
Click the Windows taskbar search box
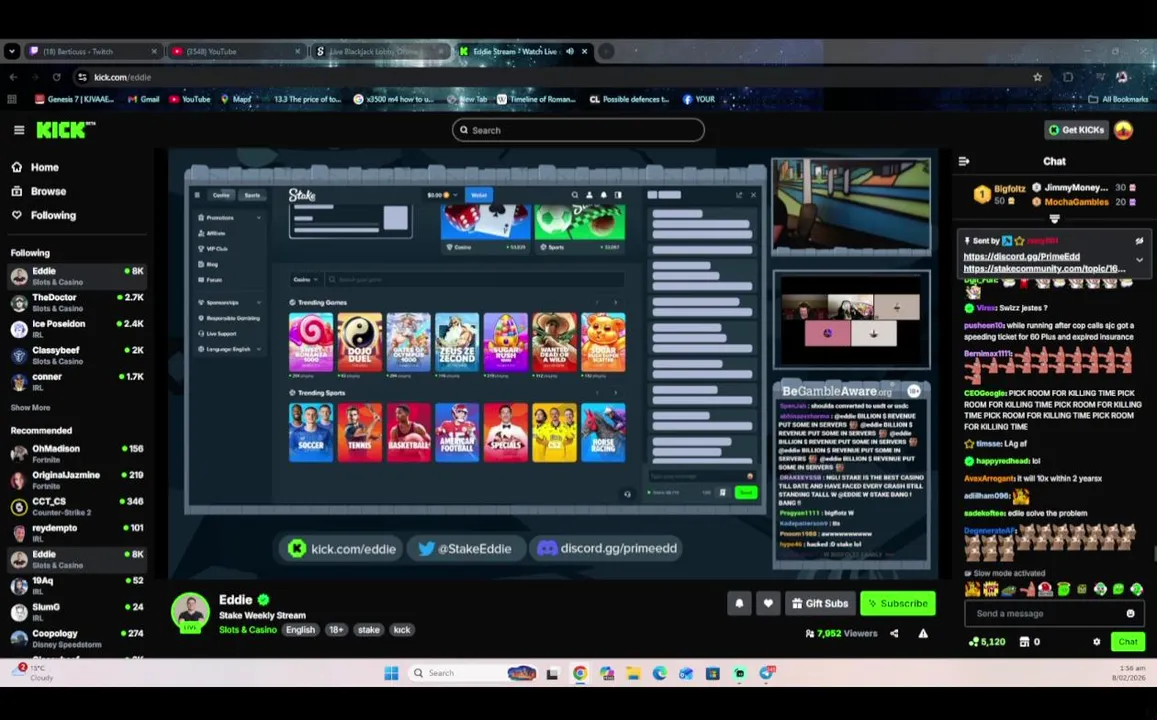pyautogui.click(x=472, y=673)
